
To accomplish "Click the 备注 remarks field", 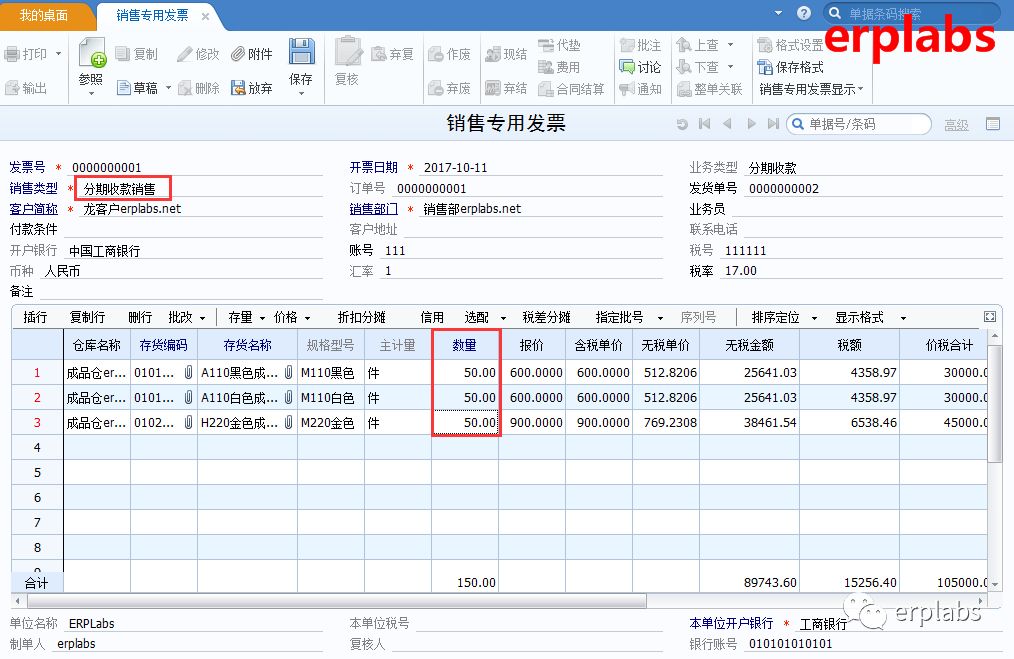I will point(182,292).
